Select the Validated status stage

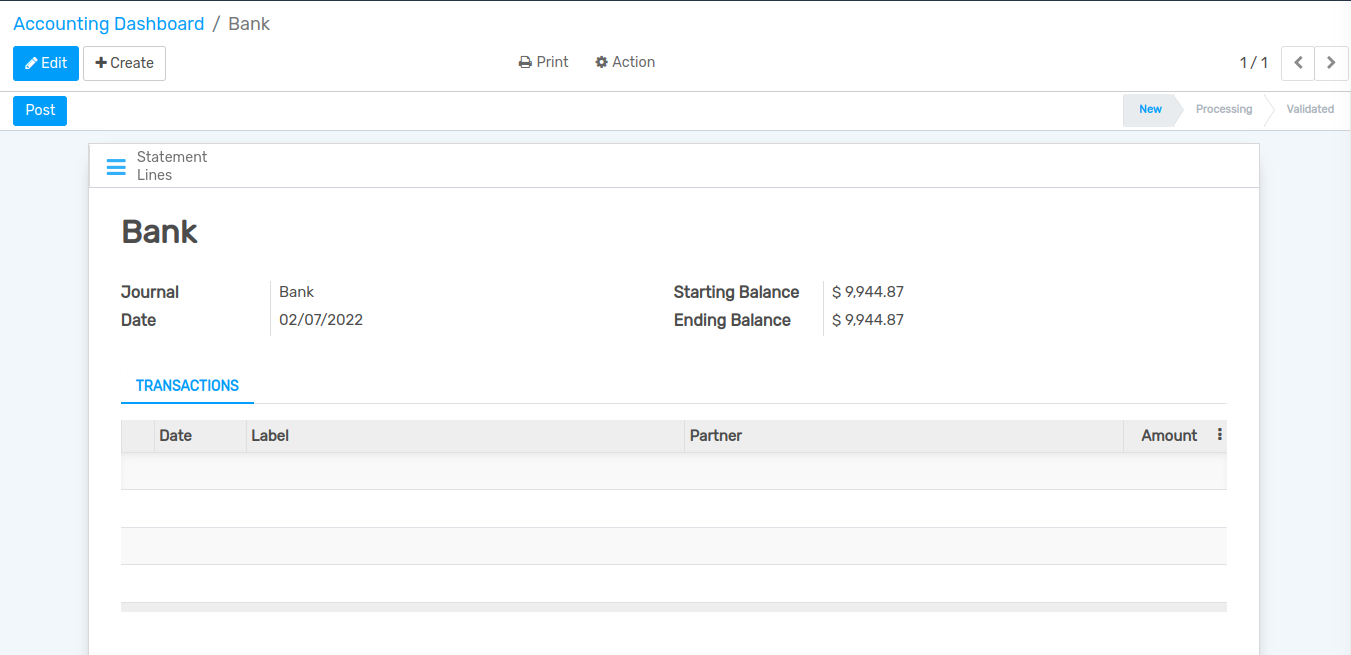pyautogui.click(x=1309, y=110)
